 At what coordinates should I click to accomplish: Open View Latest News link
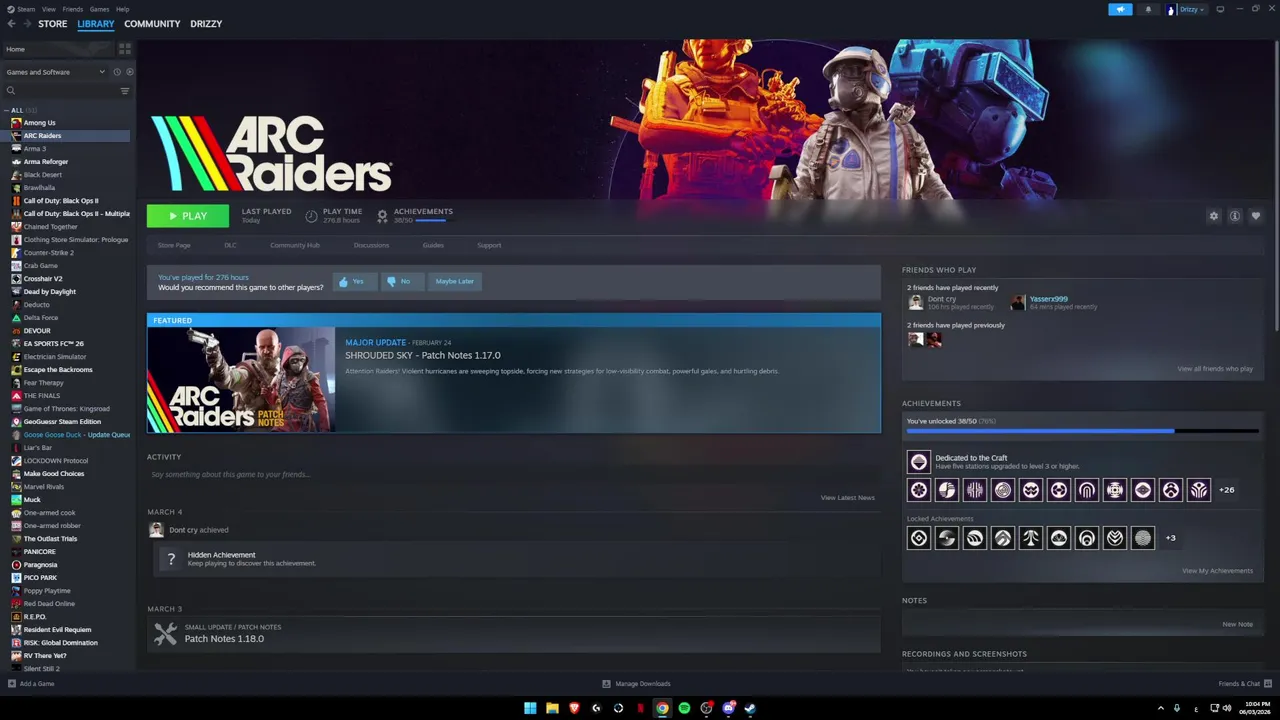[848, 498]
